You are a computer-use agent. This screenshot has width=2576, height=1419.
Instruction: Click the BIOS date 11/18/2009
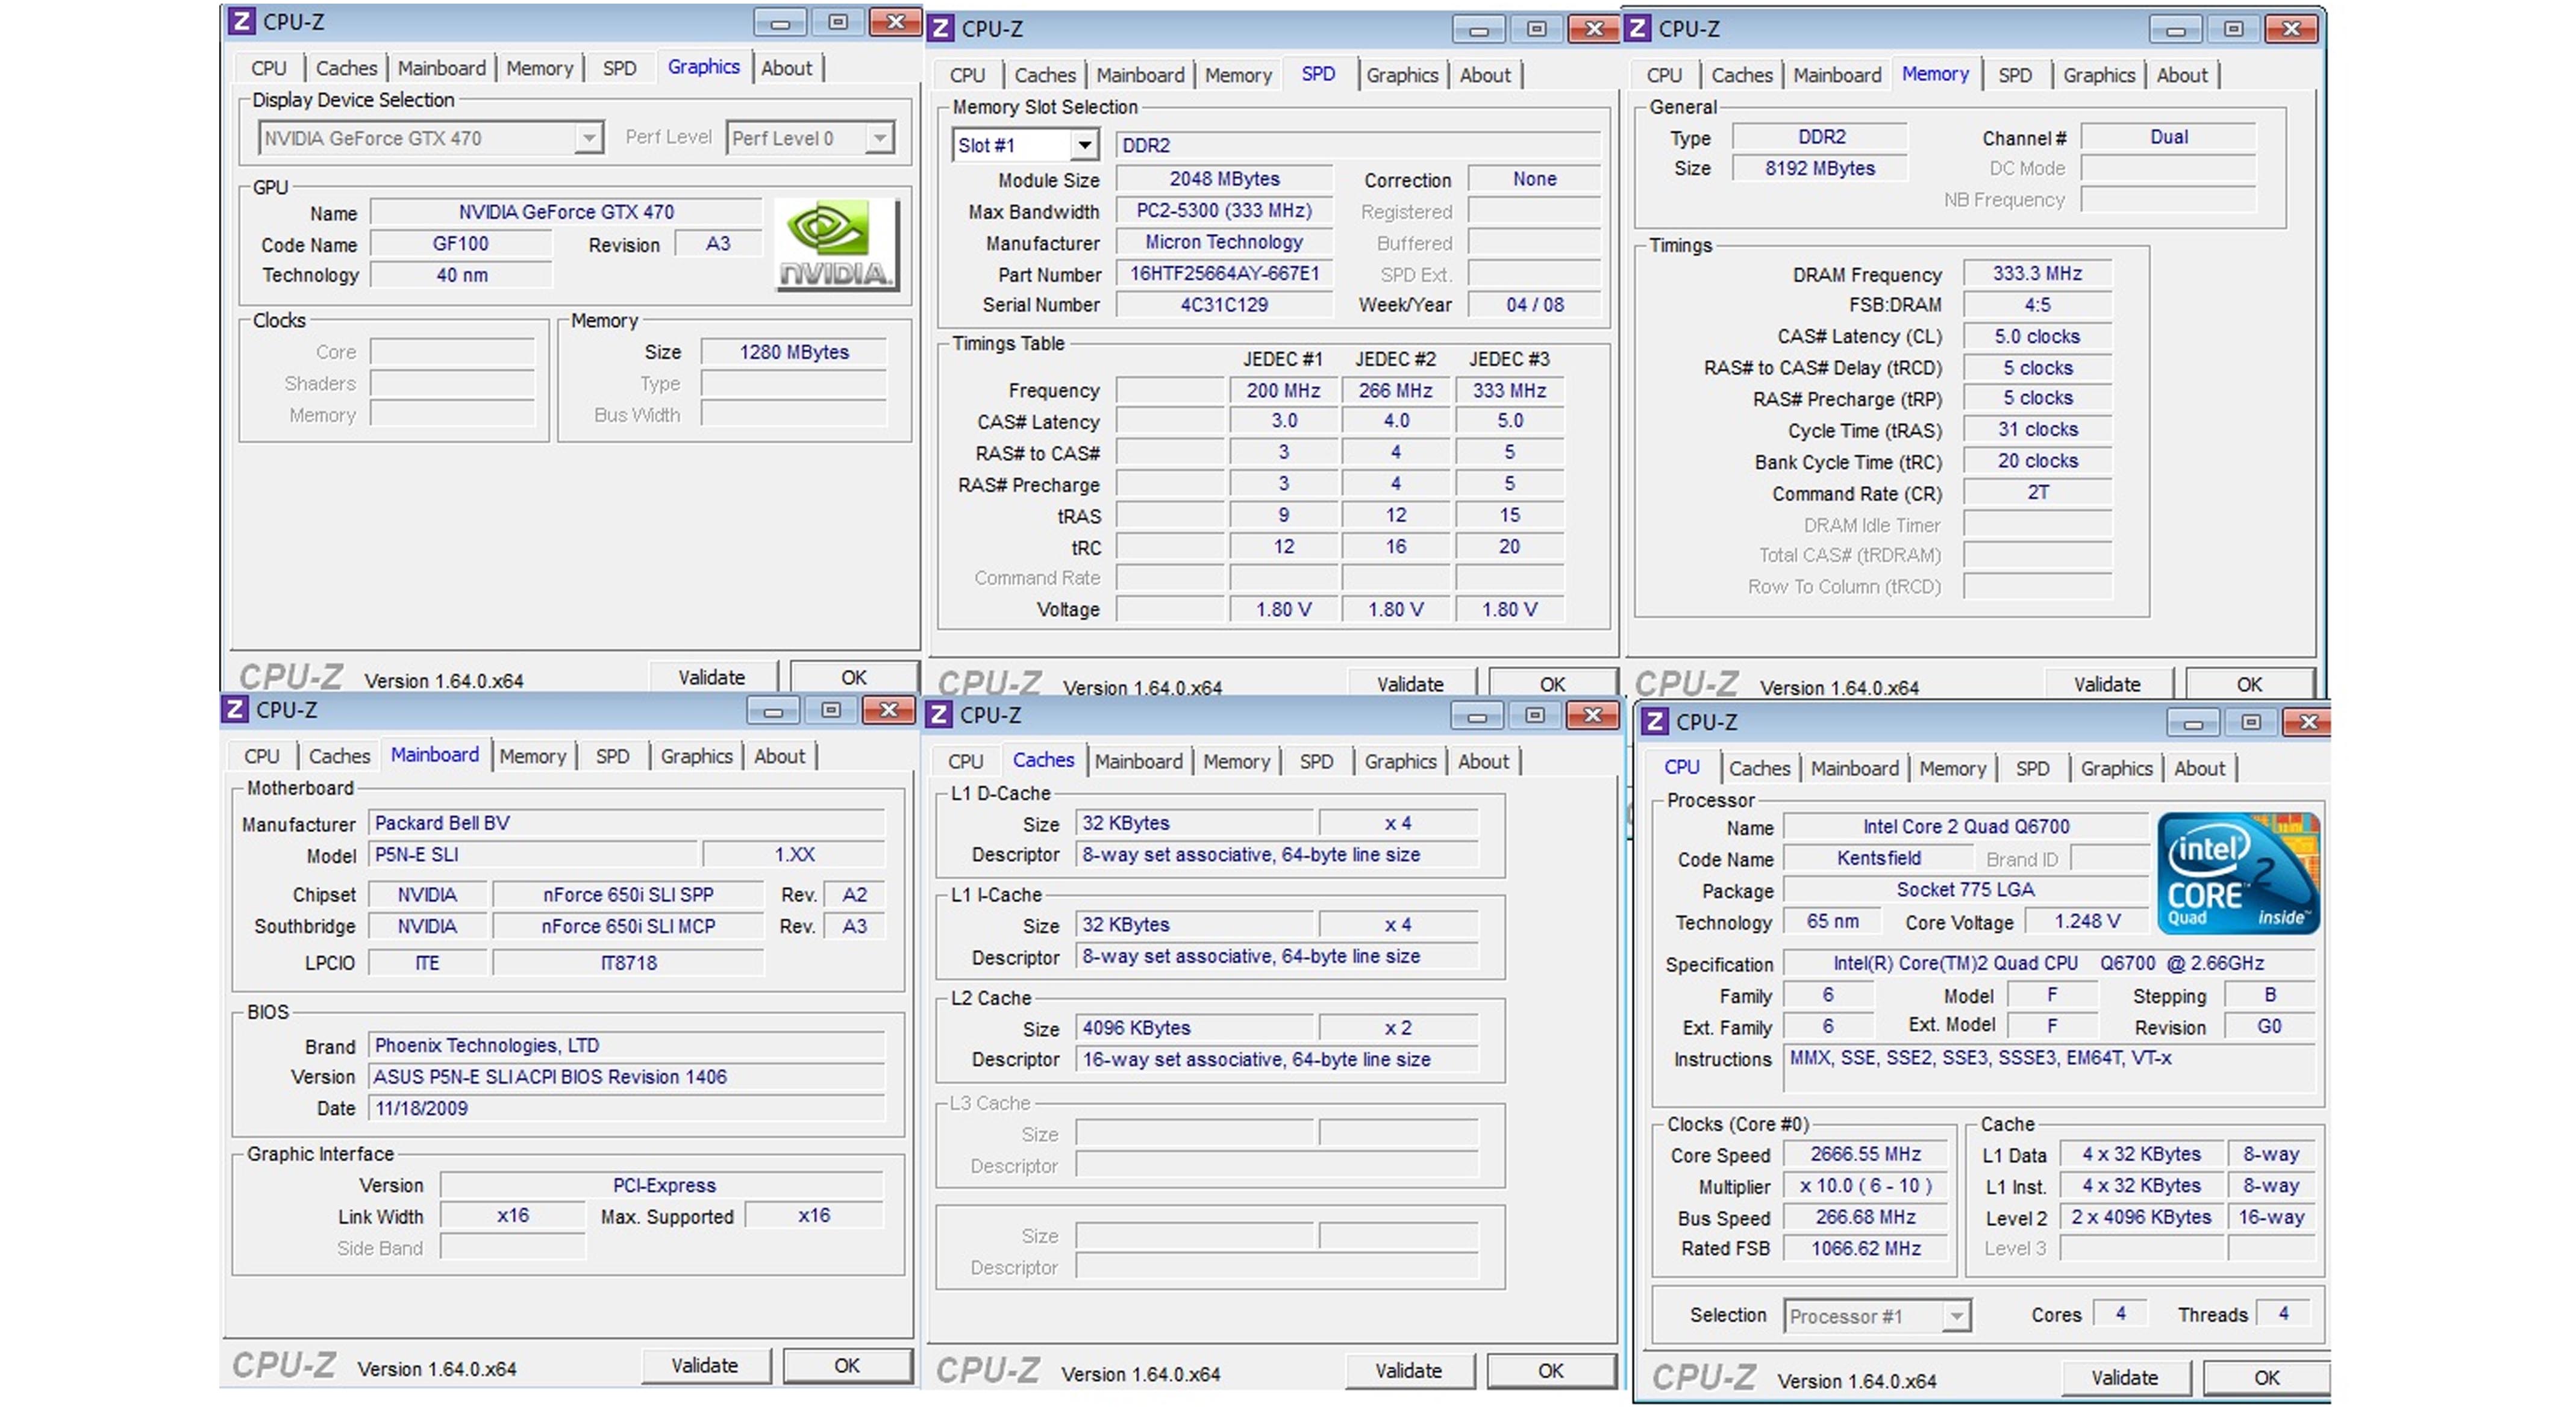pyautogui.click(x=627, y=1107)
